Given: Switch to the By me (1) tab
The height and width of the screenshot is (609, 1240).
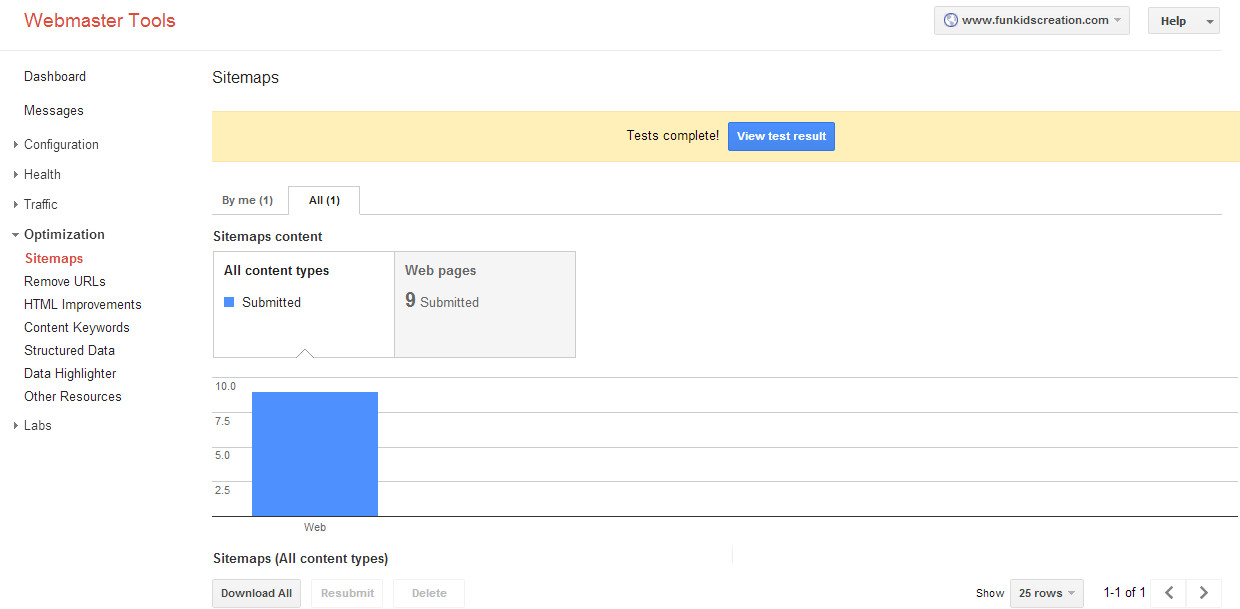Looking at the screenshot, I should pos(247,200).
